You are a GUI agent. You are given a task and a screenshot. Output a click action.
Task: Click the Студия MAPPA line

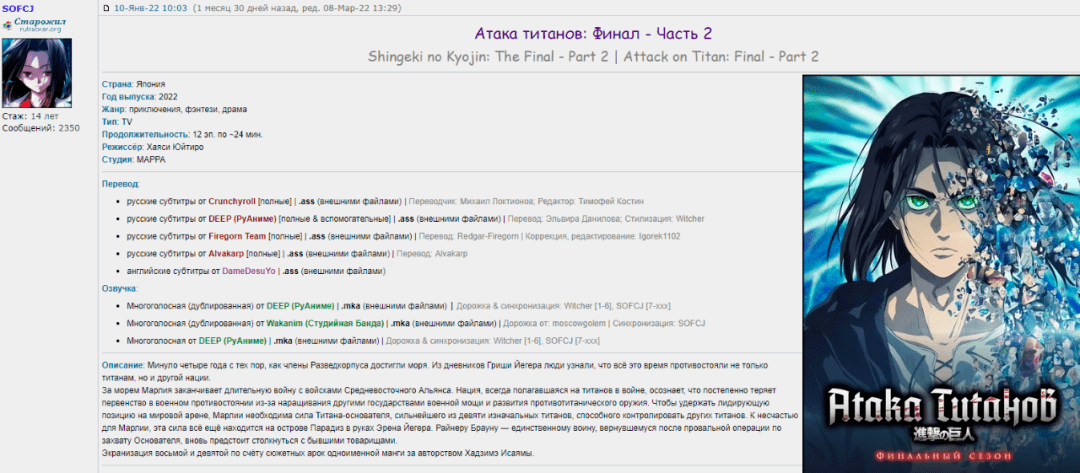pyautogui.click(x=134, y=159)
